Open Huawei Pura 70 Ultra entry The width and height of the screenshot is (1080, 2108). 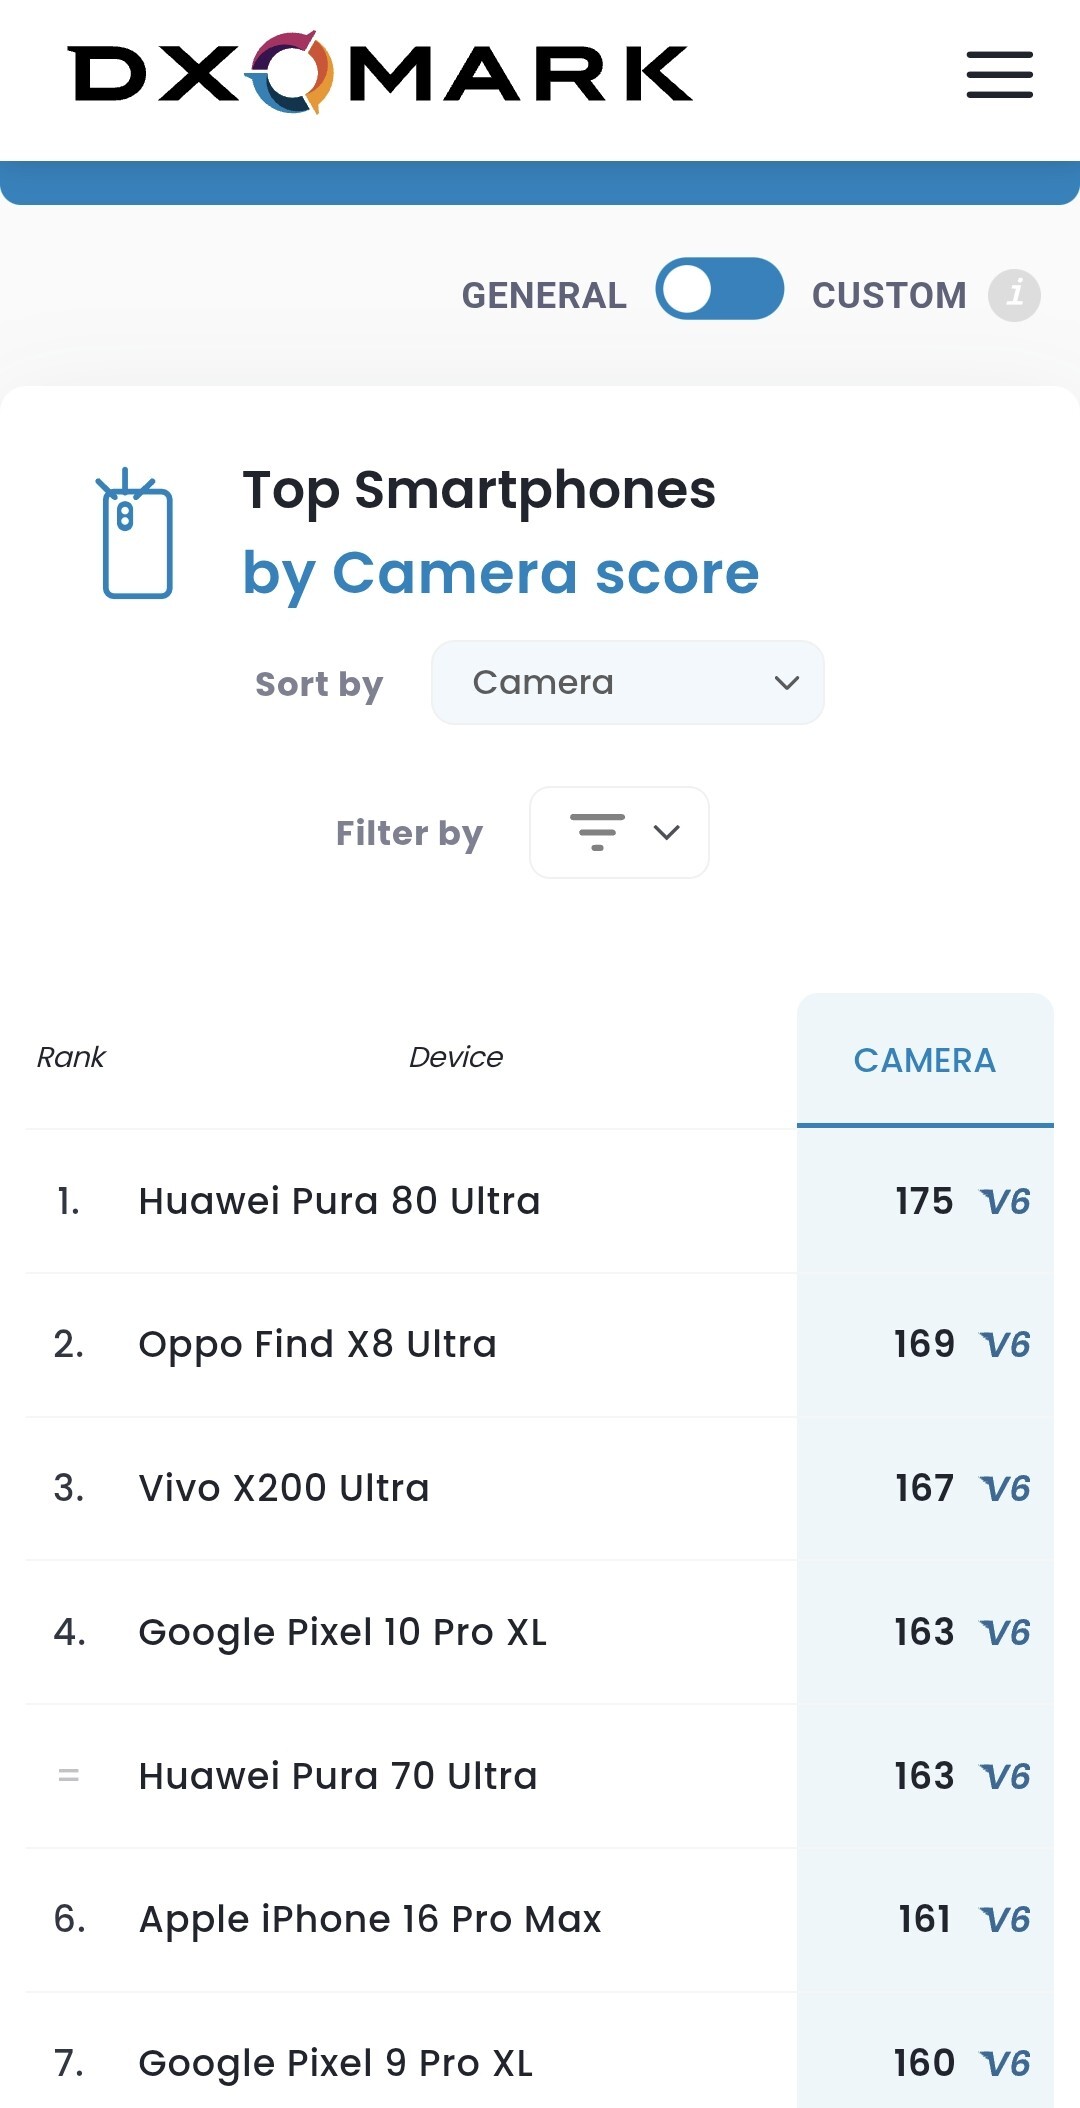tap(338, 1776)
